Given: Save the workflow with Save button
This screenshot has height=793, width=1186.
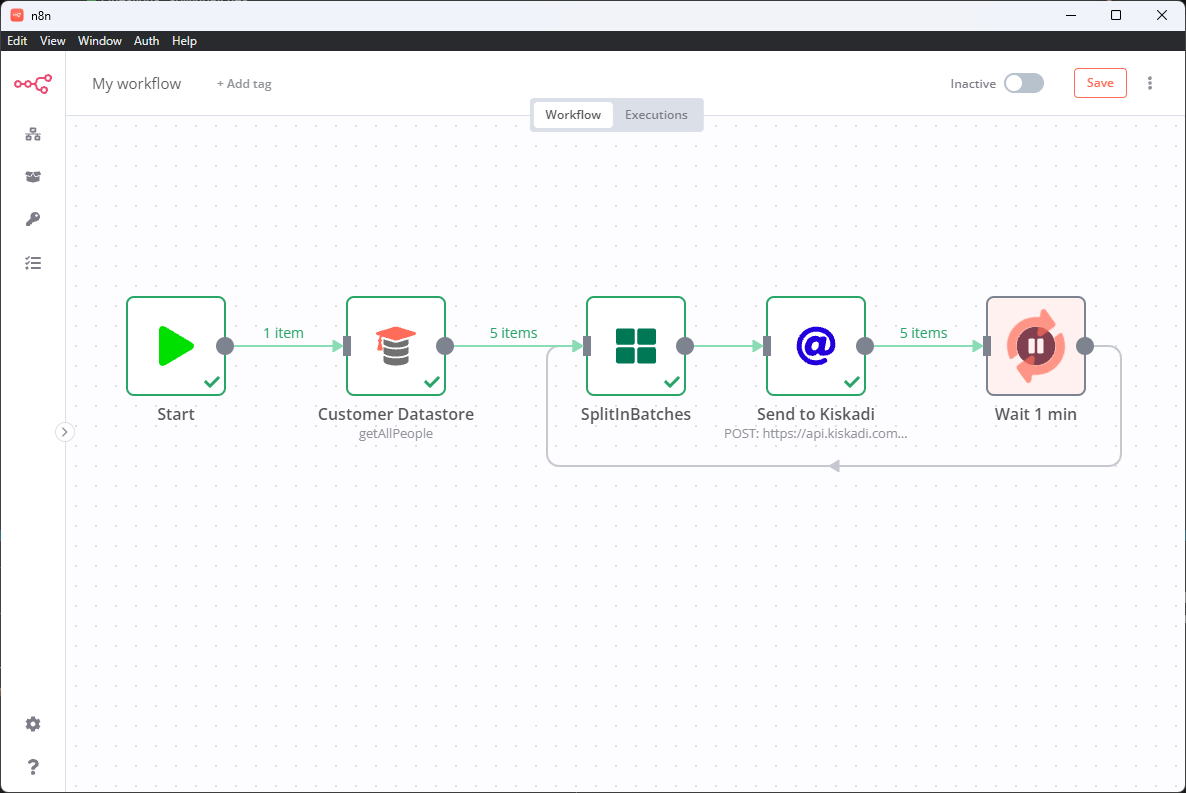Looking at the screenshot, I should 1100,83.
